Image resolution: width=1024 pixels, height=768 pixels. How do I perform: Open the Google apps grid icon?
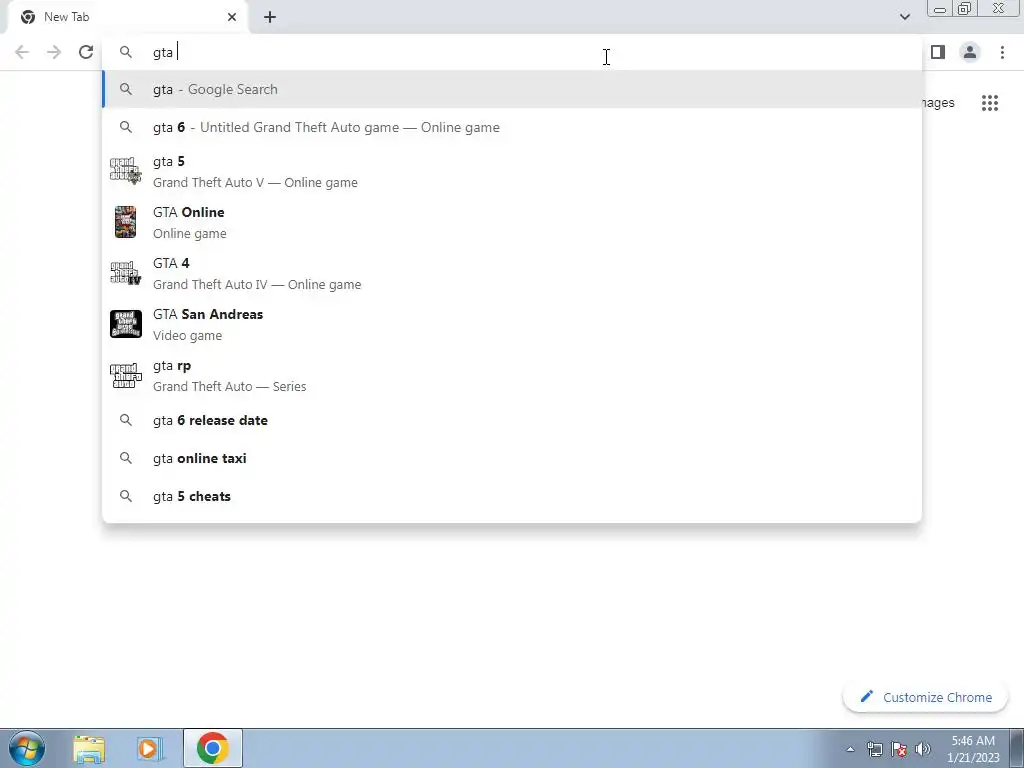pos(989,103)
